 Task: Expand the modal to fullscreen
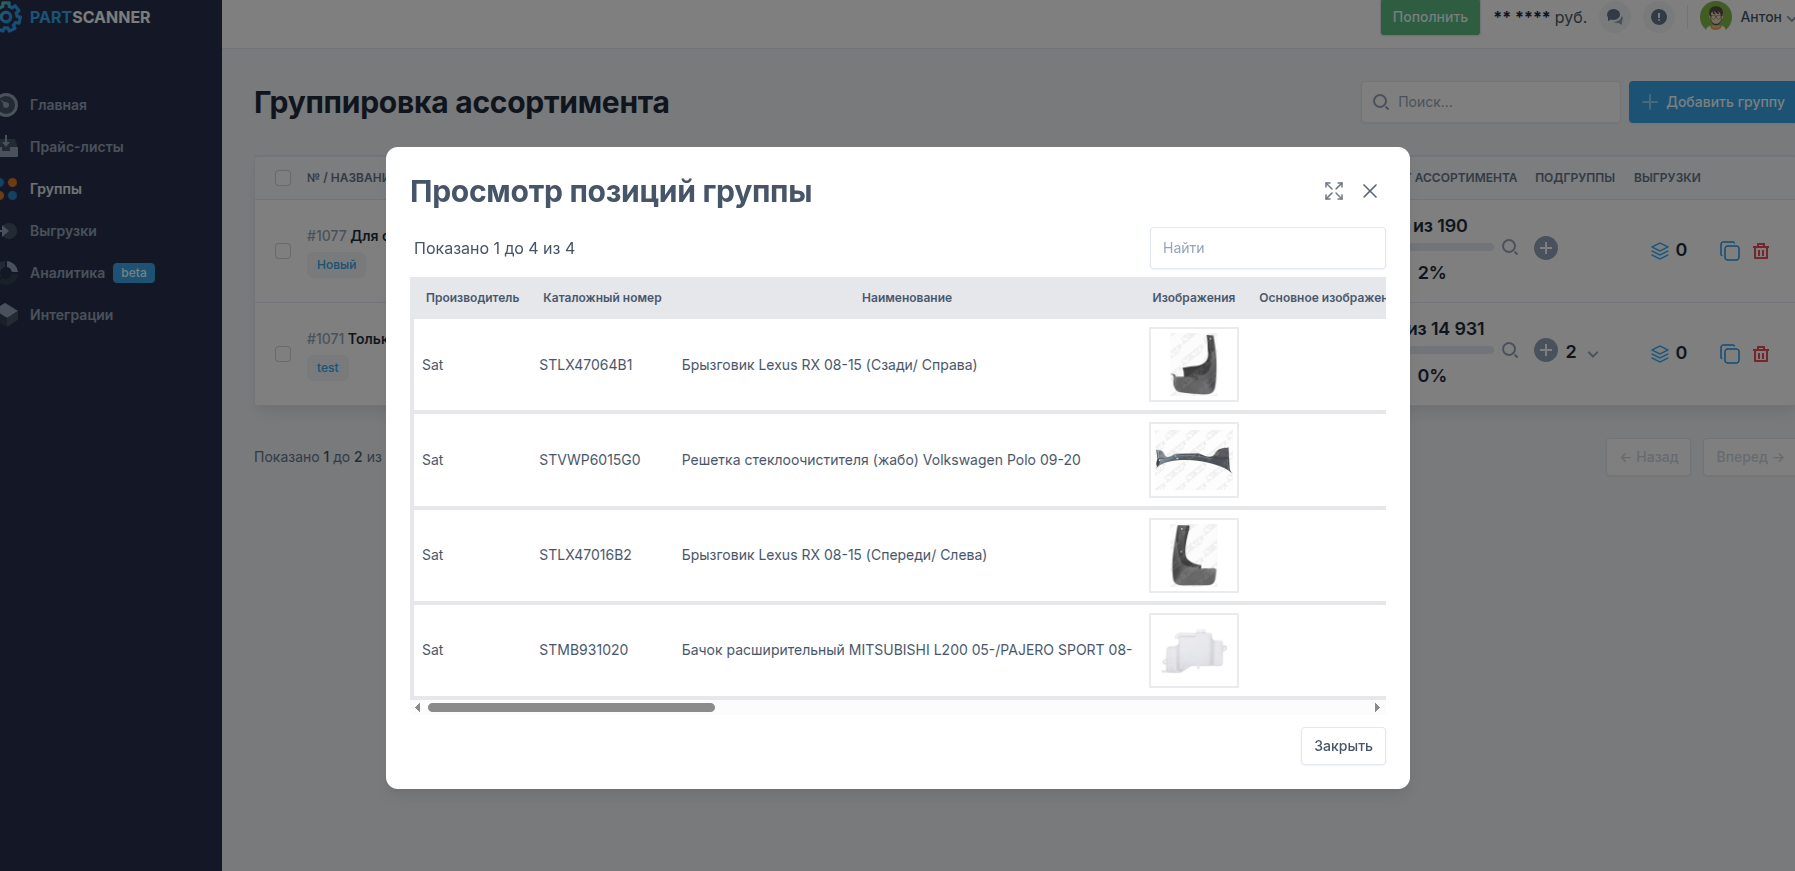click(x=1334, y=191)
